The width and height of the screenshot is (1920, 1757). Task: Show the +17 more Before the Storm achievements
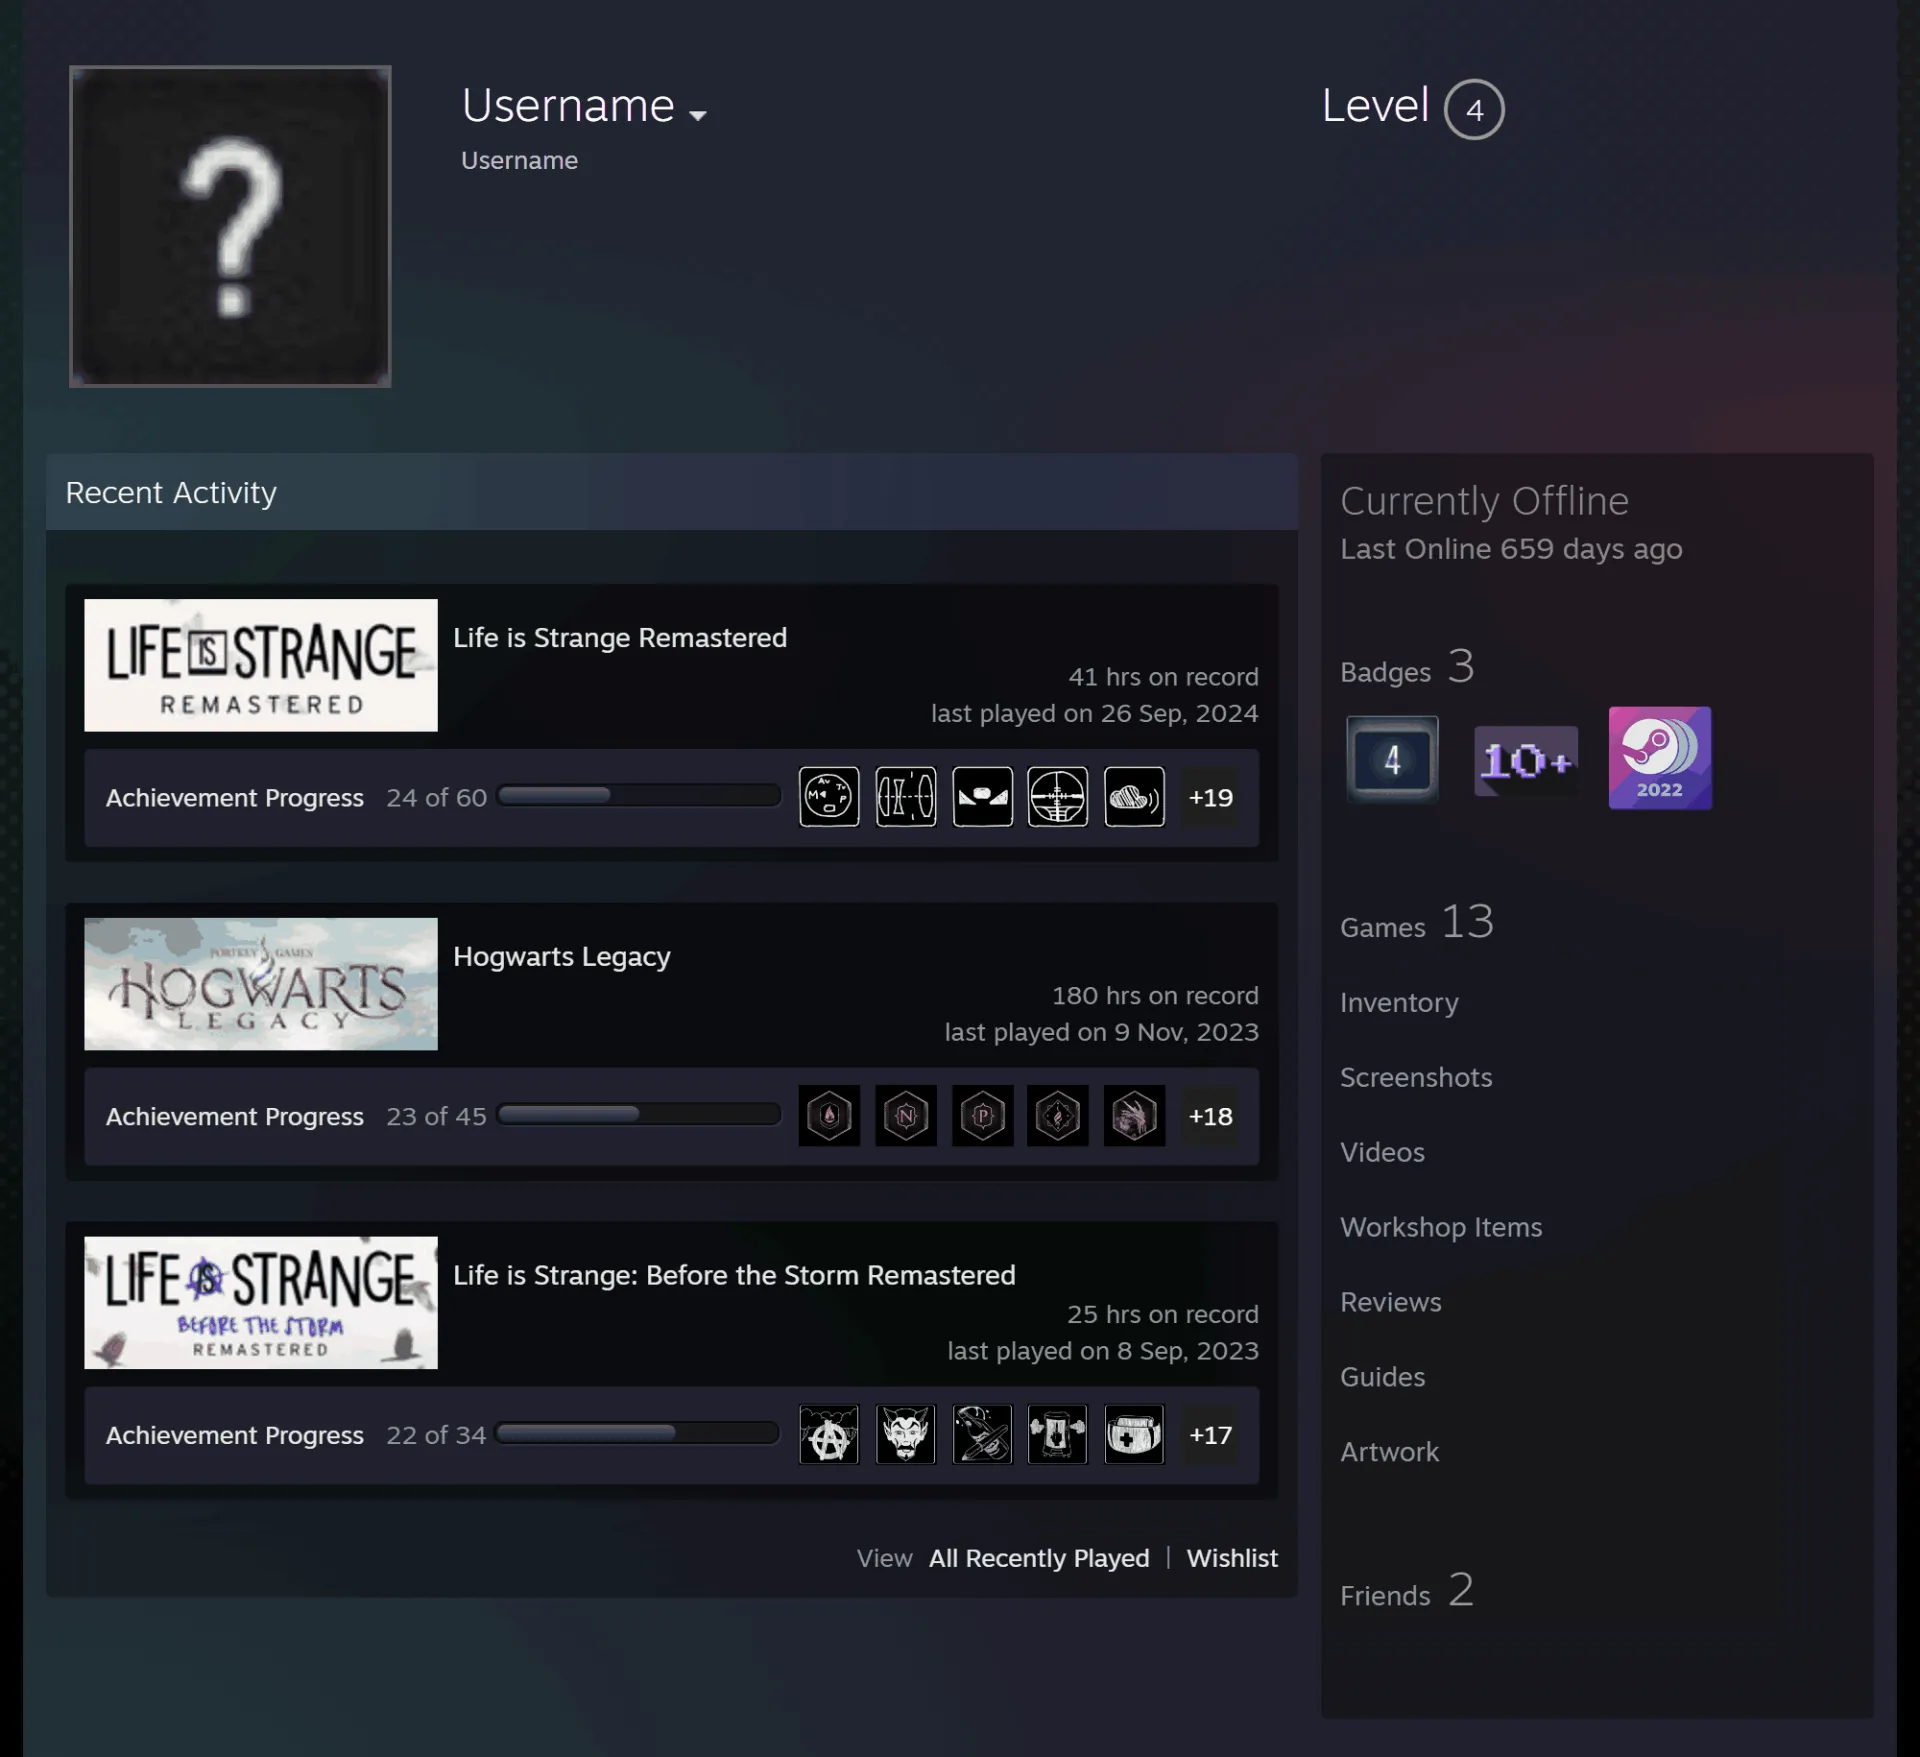click(1210, 1434)
